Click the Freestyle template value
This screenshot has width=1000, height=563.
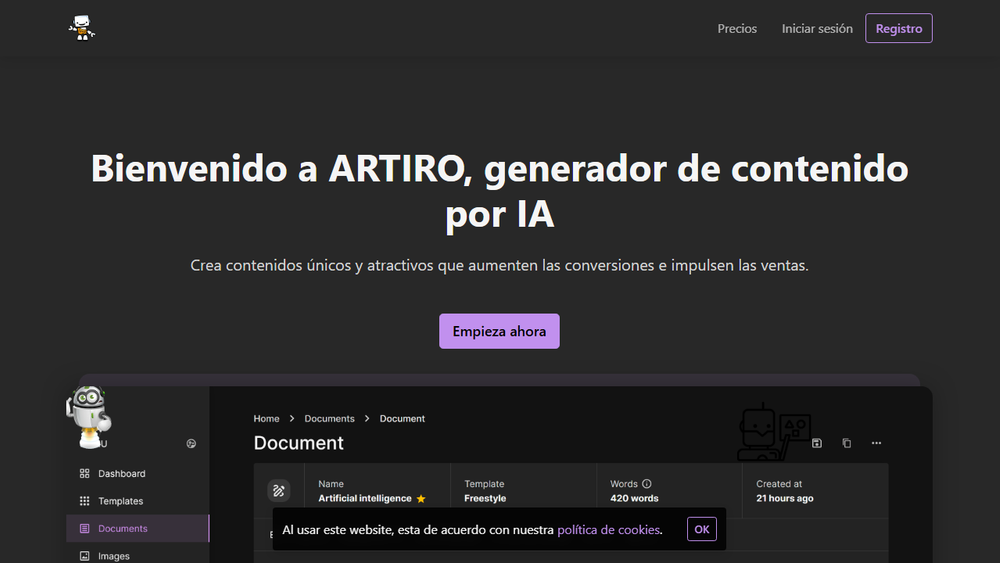click(x=485, y=499)
